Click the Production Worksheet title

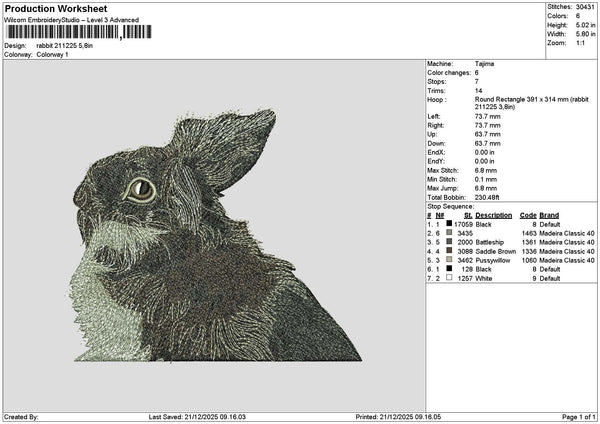coord(56,8)
